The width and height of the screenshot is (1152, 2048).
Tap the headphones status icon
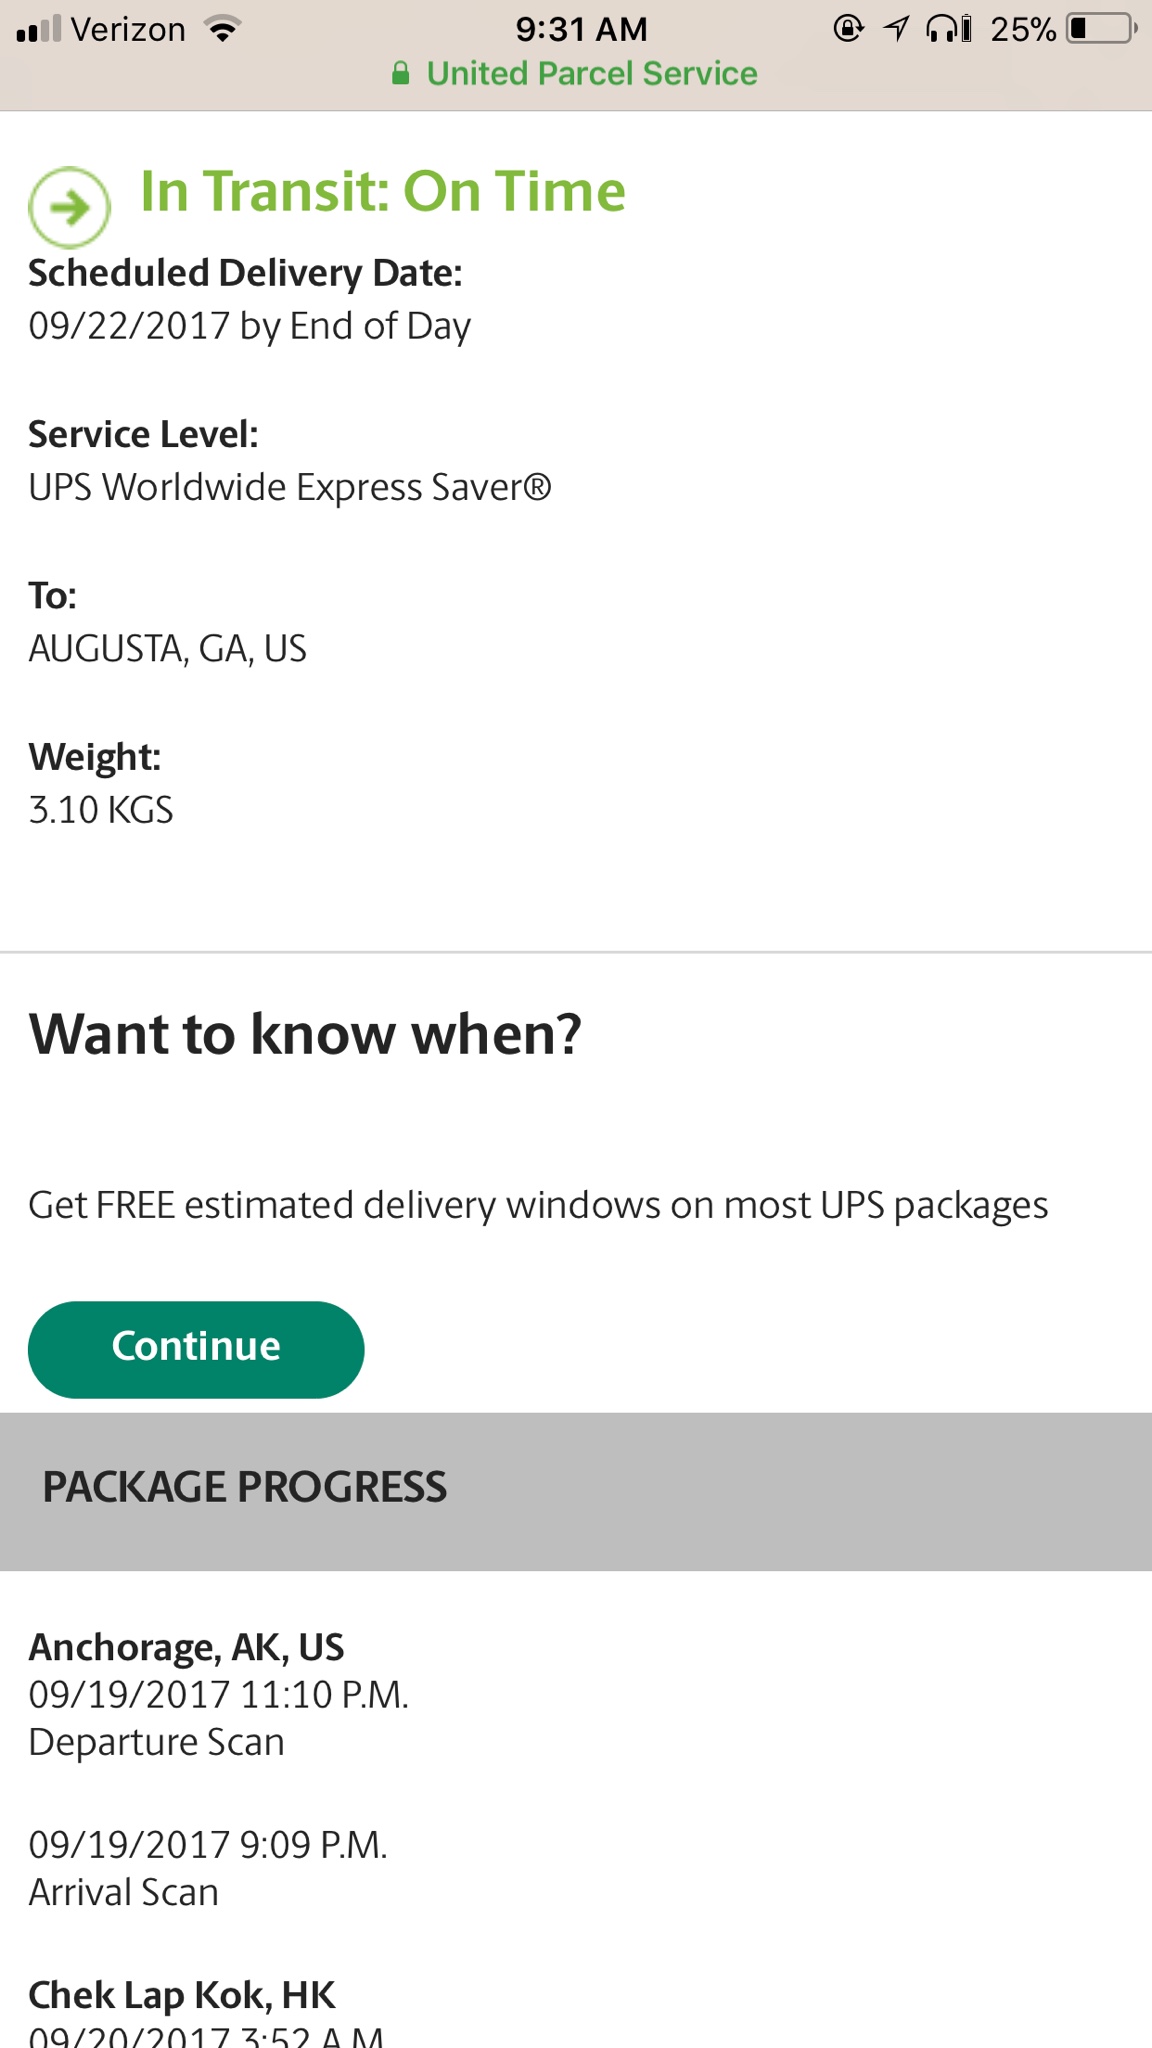947,29
